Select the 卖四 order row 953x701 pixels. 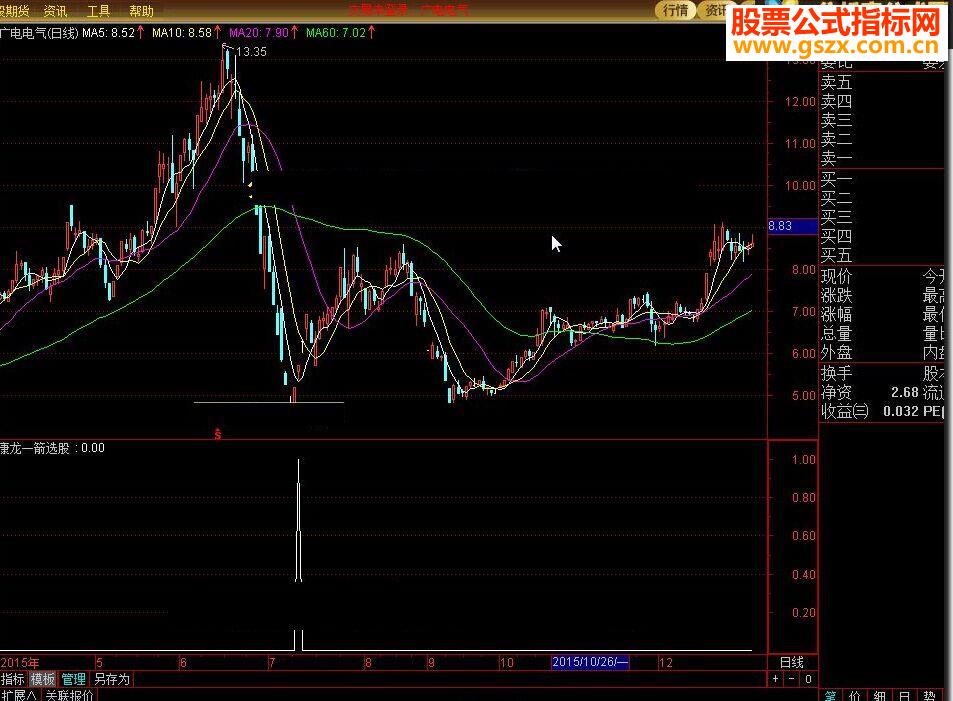836,101
